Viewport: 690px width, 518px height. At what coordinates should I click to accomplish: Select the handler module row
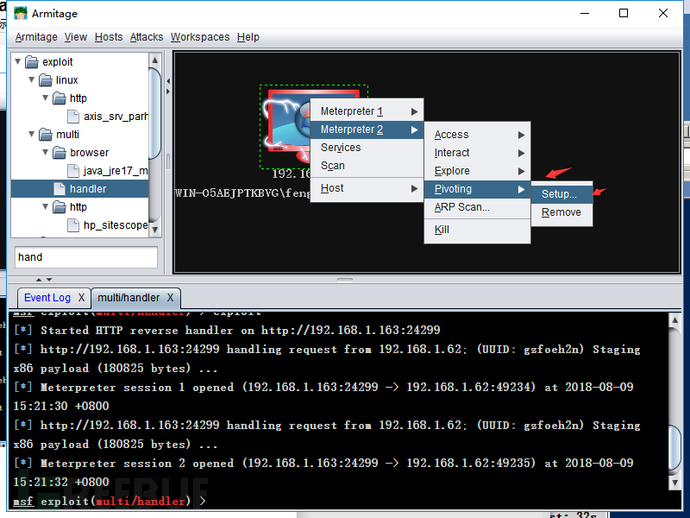tap(80, 189)
